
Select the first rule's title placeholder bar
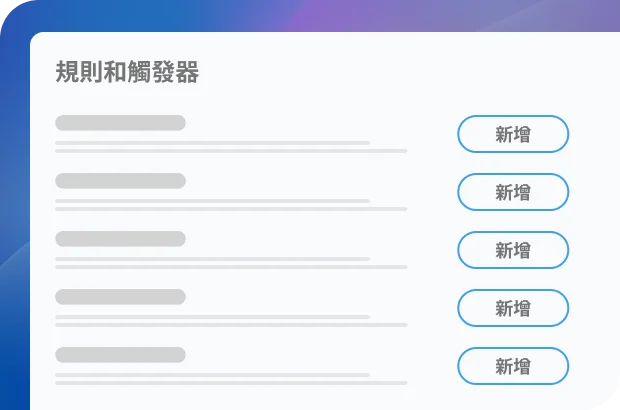point(120,123)
